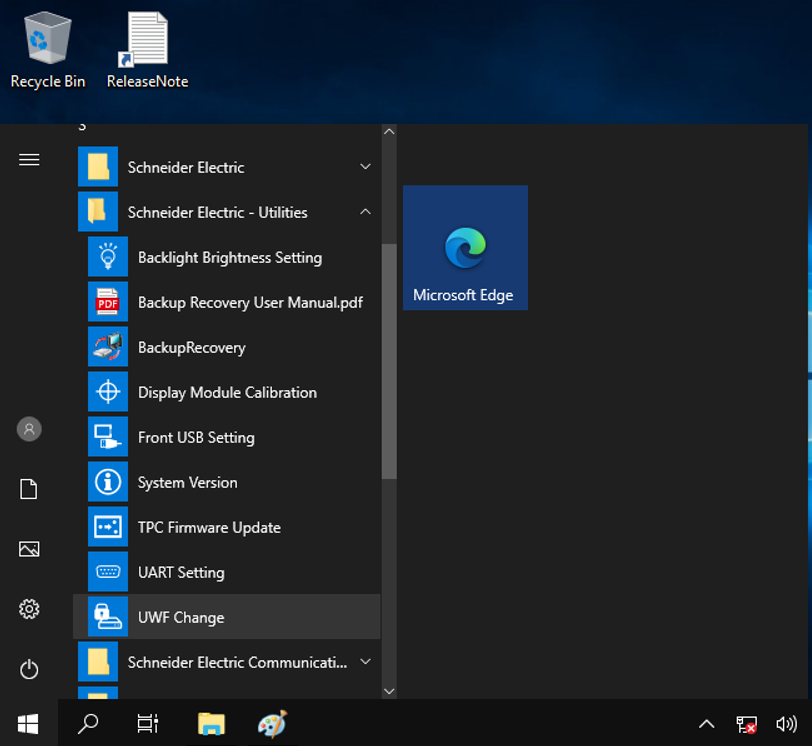The height and width of the screenshot is (746, 812).
Task: Open File Explorer from taskbar
Action: (x=211, y=724)
